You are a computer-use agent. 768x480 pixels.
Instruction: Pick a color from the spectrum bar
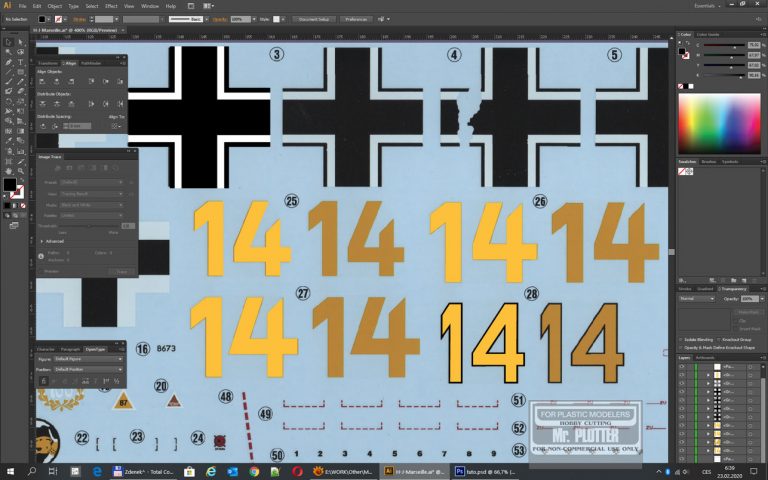coord(719,124)
